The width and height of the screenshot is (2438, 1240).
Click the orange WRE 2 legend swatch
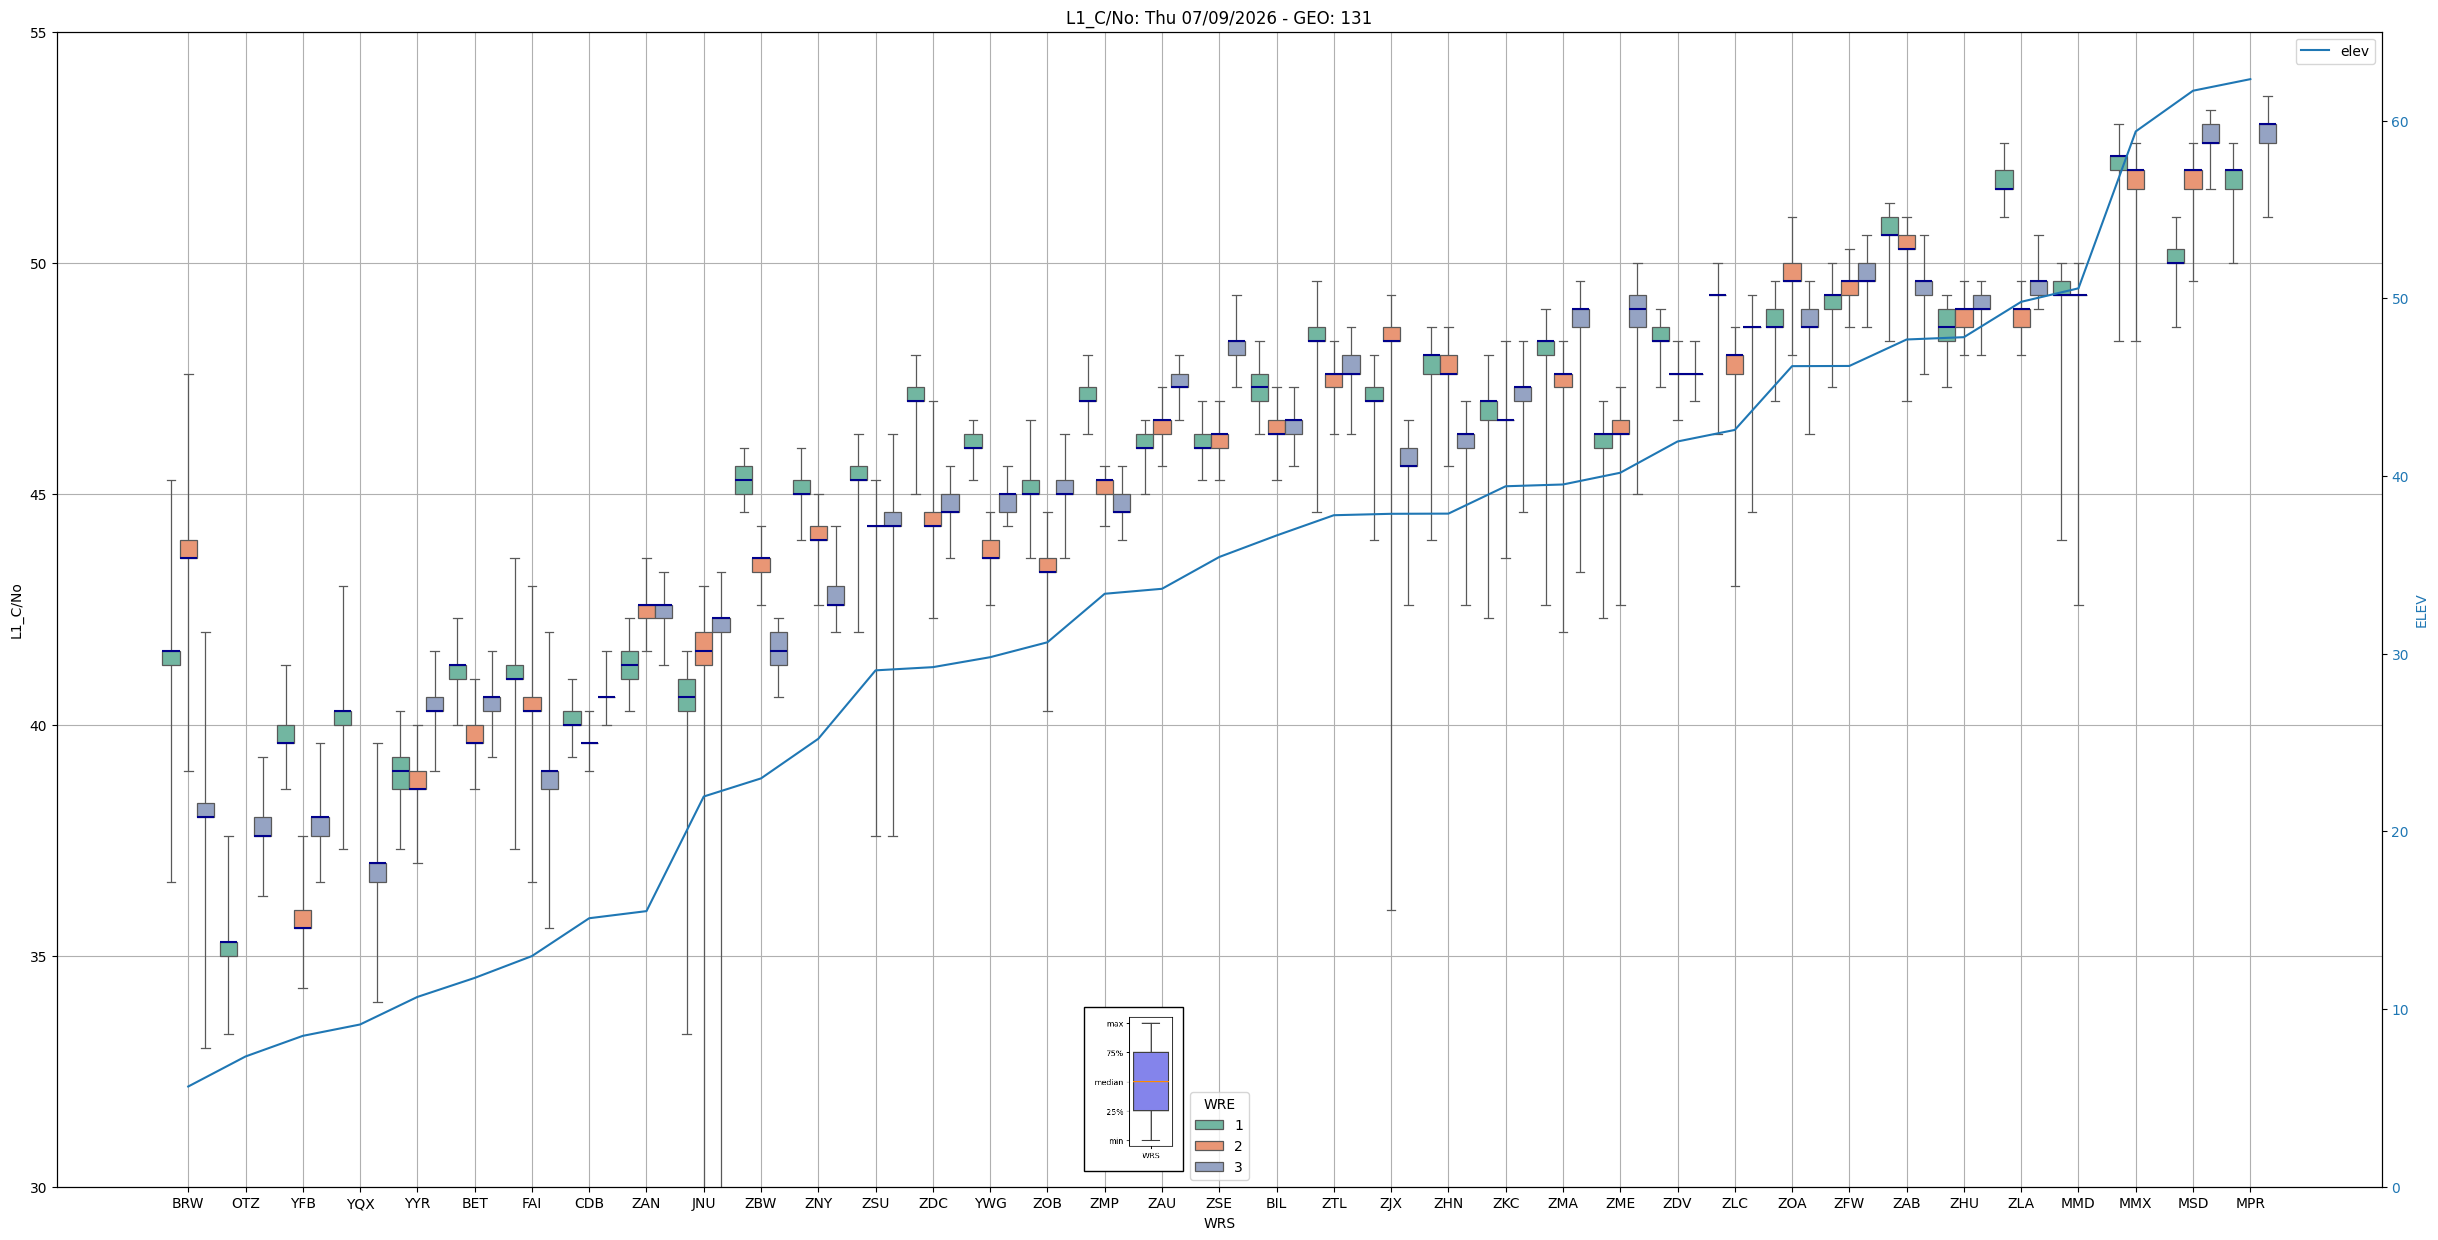click(1209, 1146)
